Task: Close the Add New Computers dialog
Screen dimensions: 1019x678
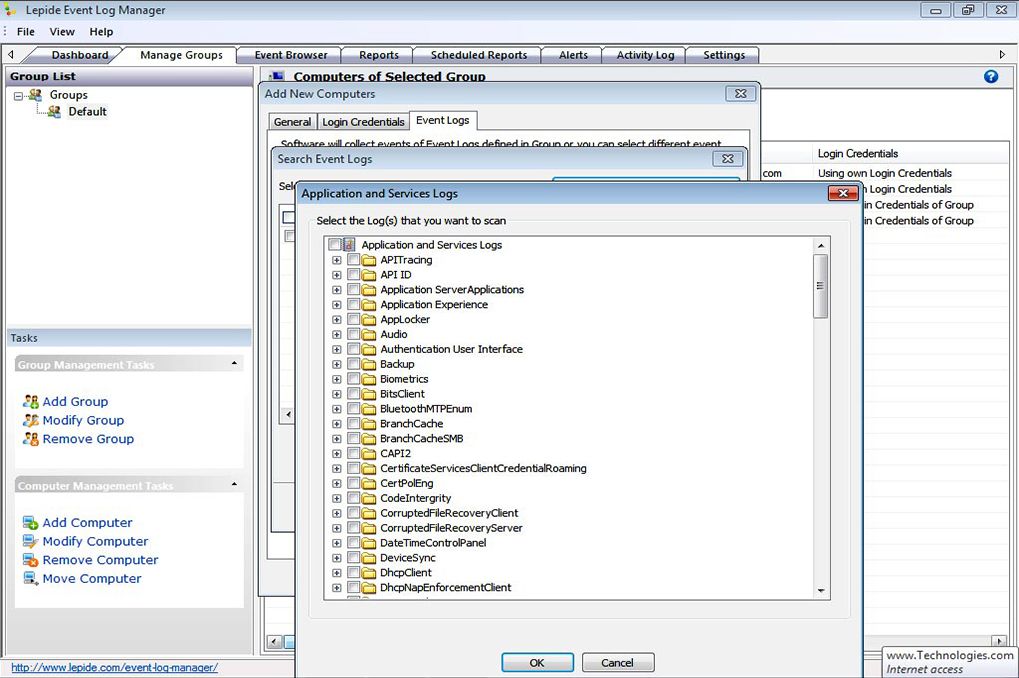Action: pos(740,94)
